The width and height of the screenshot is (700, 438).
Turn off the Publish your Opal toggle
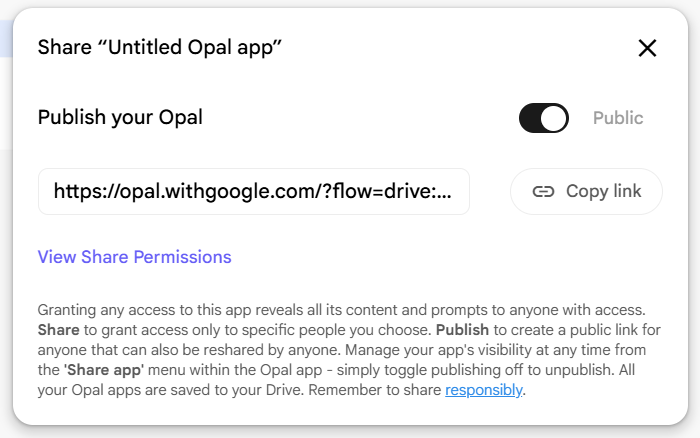[543, 118]
